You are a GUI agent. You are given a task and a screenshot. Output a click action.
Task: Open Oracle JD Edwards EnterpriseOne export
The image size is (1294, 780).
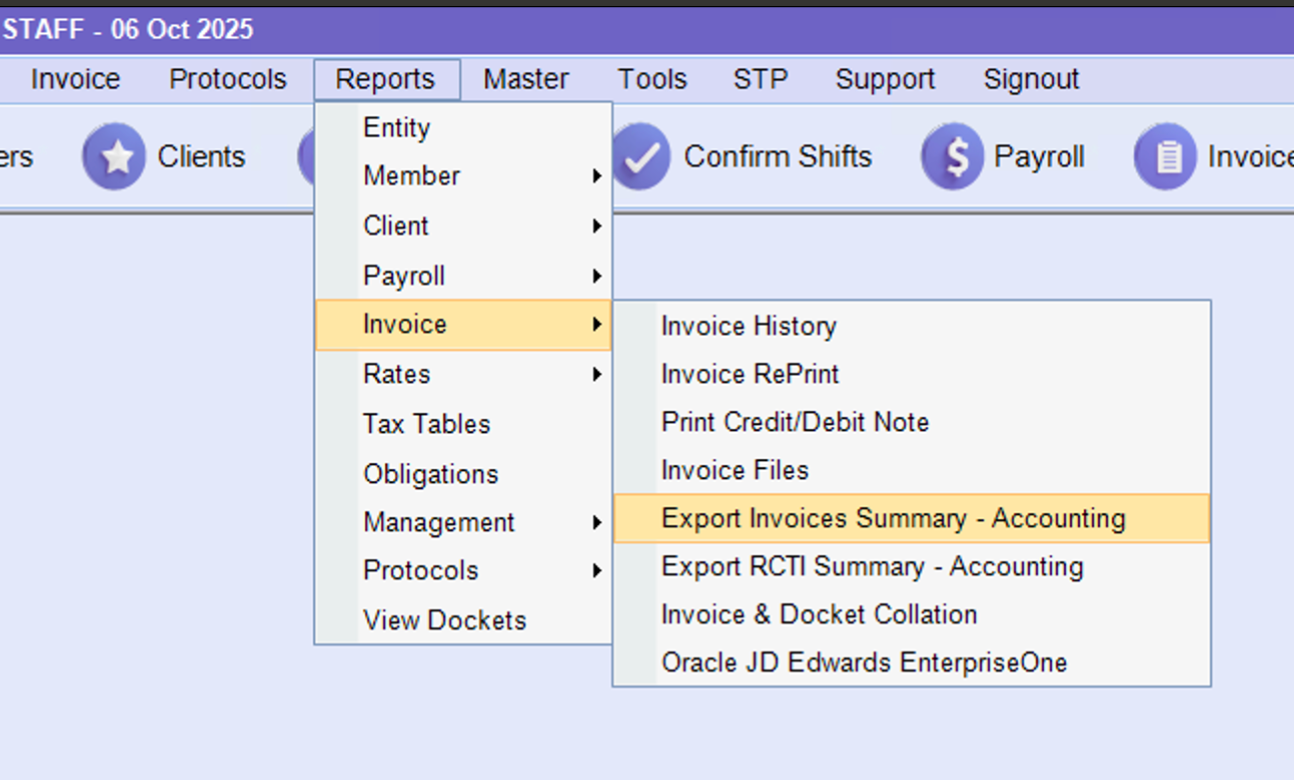864,662
